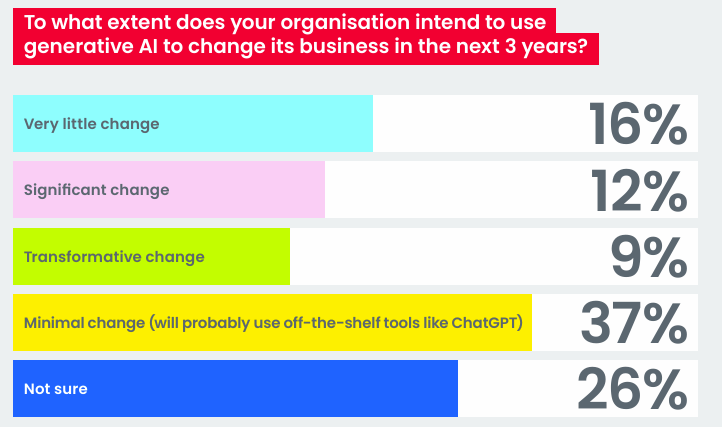This screenshot has width=722, height=427.
Task: Select the pink 'Significant change' bar
Action: [169, 189]
